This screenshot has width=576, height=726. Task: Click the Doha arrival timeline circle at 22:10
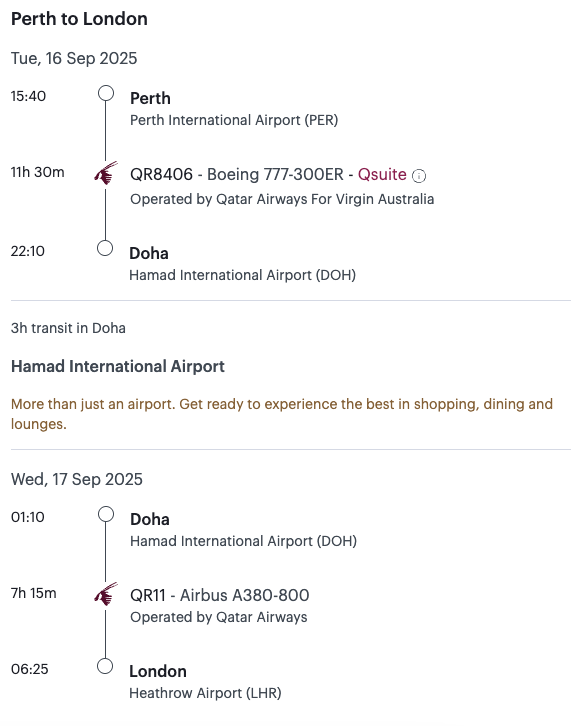click(105, 248)
